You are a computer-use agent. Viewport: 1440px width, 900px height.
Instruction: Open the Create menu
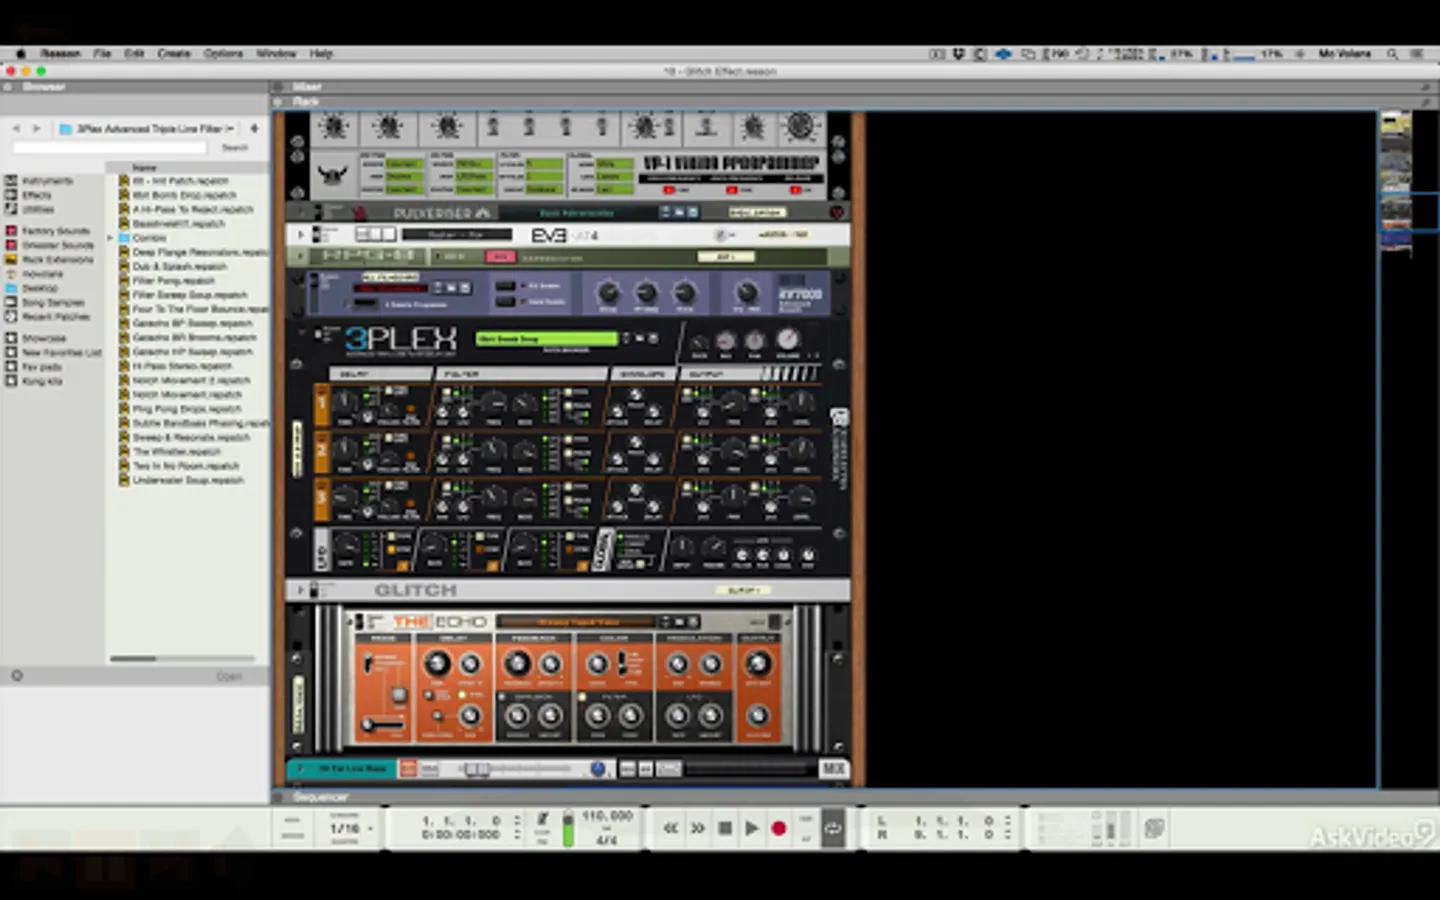coord(174,54)
